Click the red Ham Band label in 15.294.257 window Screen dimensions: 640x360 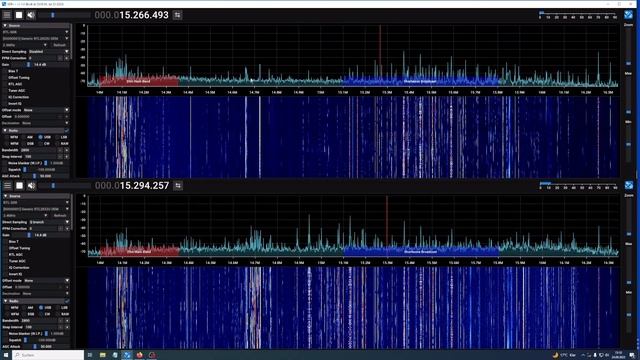139,252
